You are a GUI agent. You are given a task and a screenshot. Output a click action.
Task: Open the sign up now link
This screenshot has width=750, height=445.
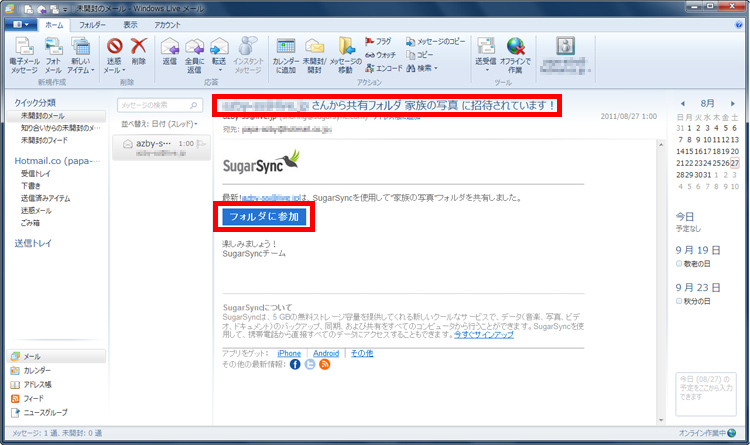pyautogui.click(x=484, y=334)
